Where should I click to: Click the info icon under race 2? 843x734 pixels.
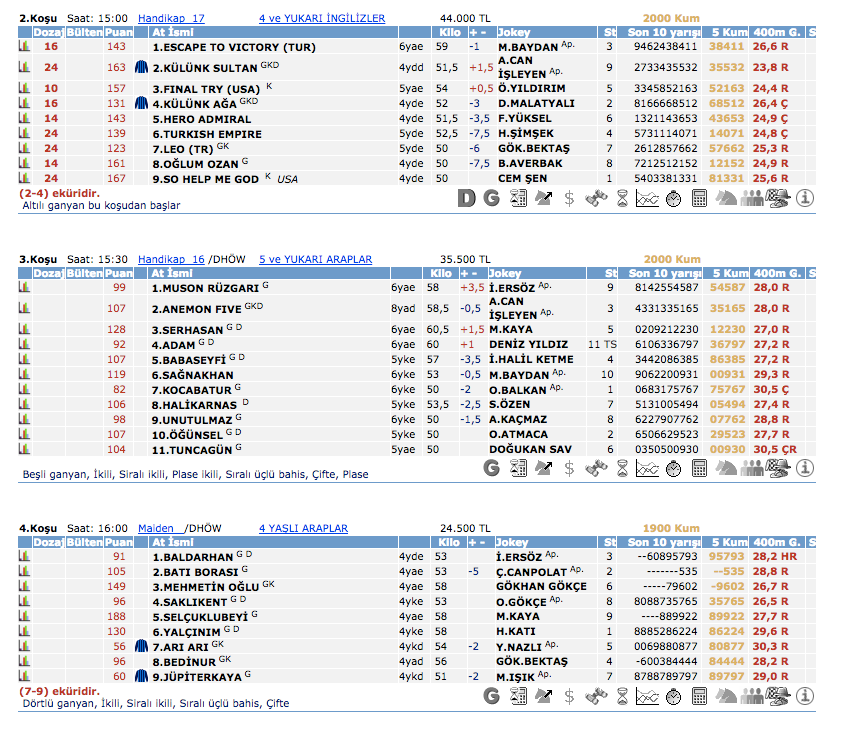(806, 198)
